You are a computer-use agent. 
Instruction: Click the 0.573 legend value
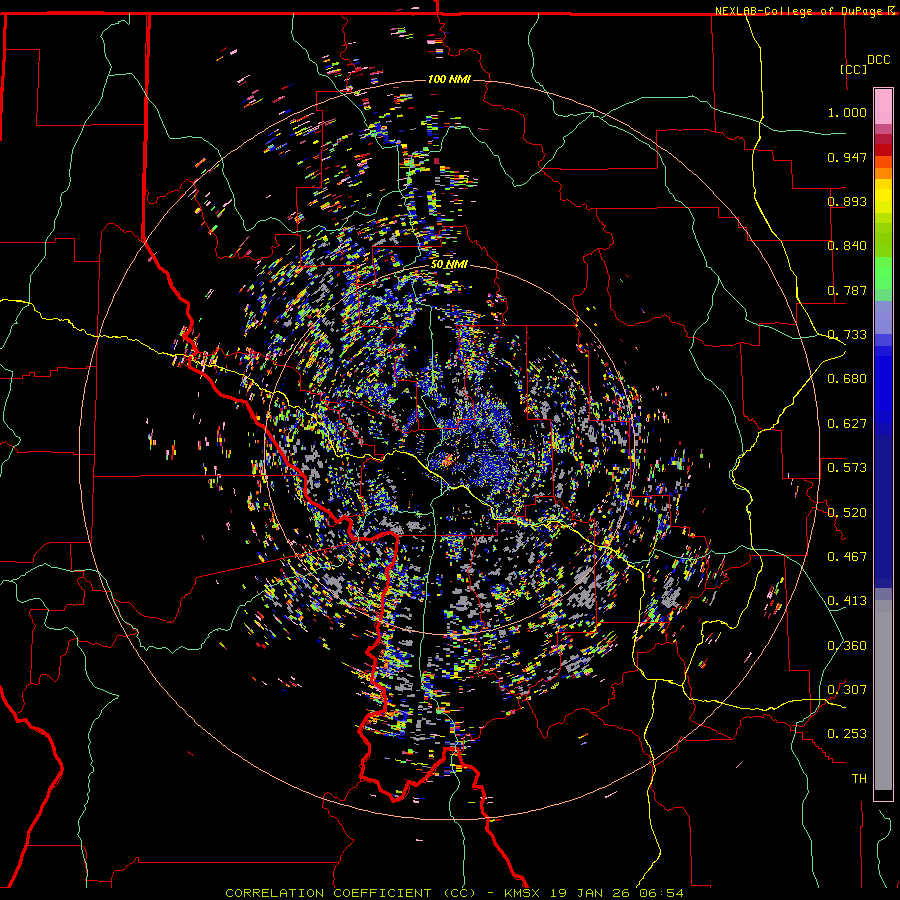click(x=847, y=468)
